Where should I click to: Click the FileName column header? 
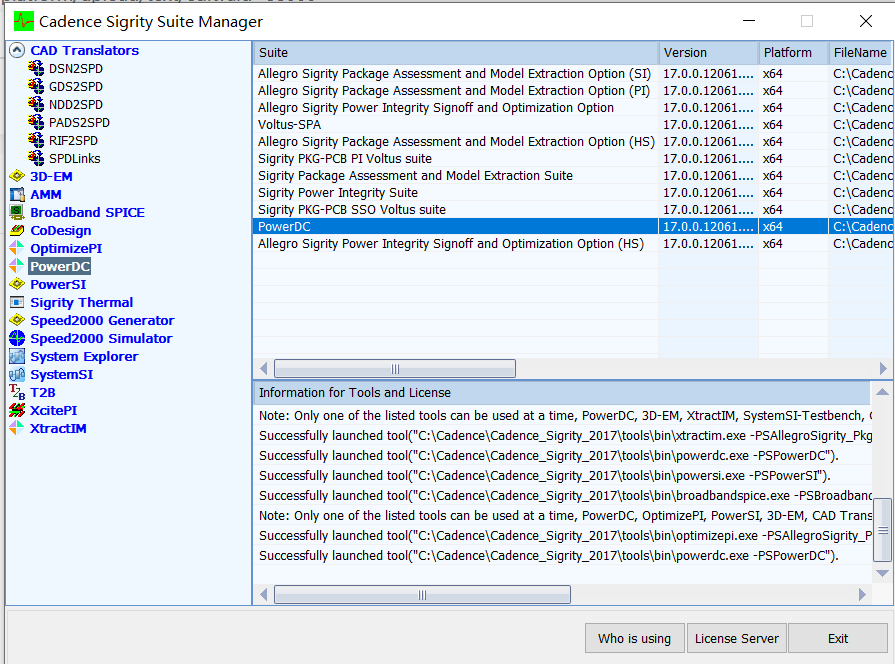(x=861, y=53)
